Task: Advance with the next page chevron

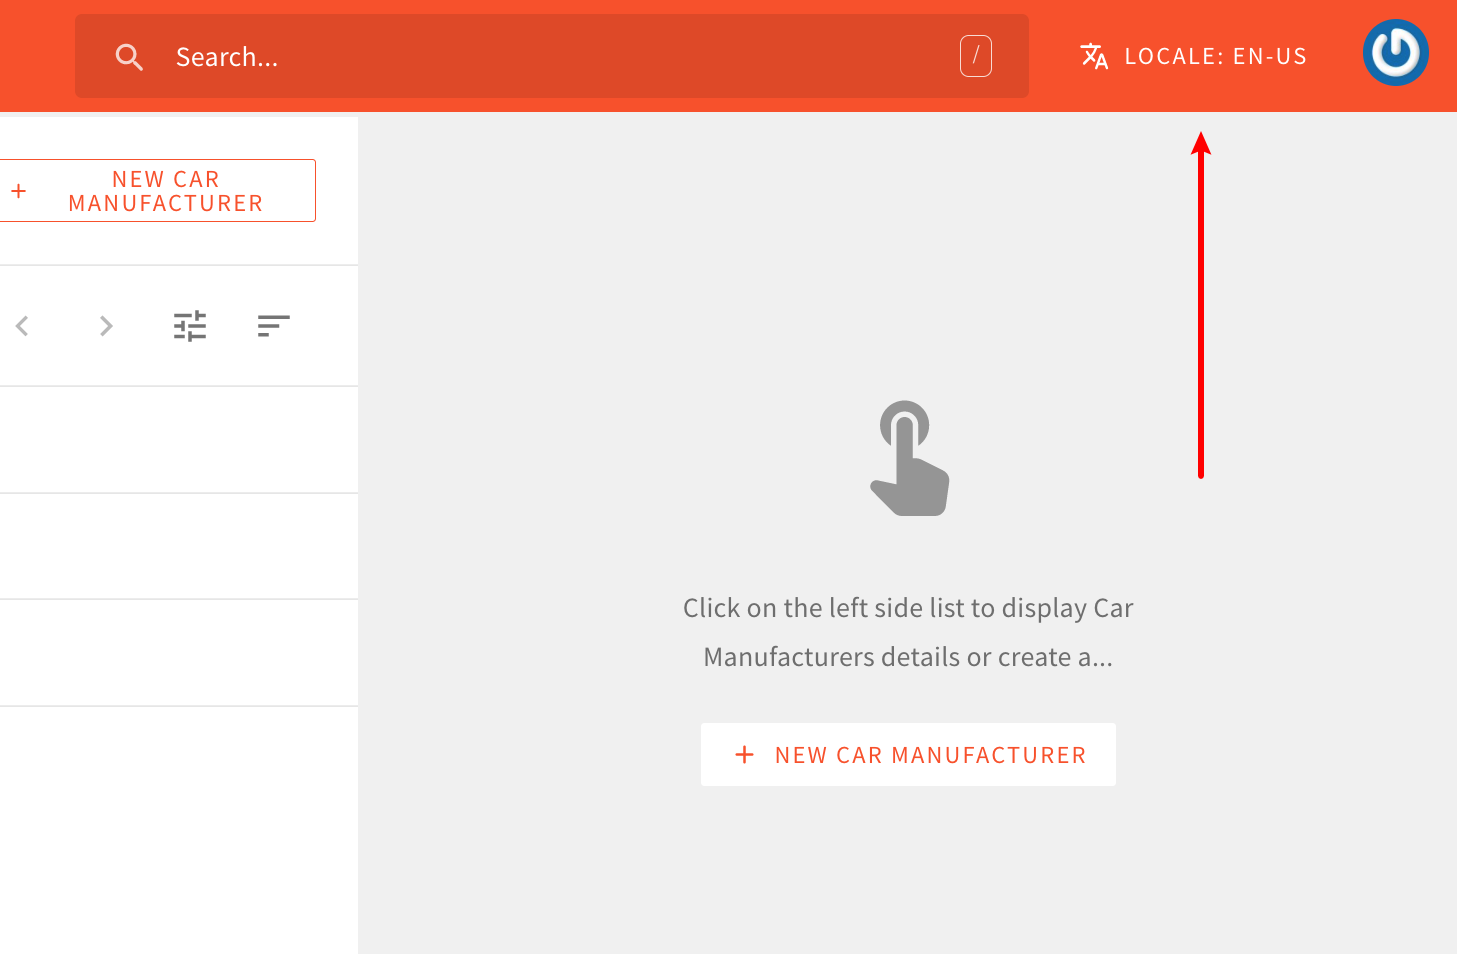Action: (106, 325)
